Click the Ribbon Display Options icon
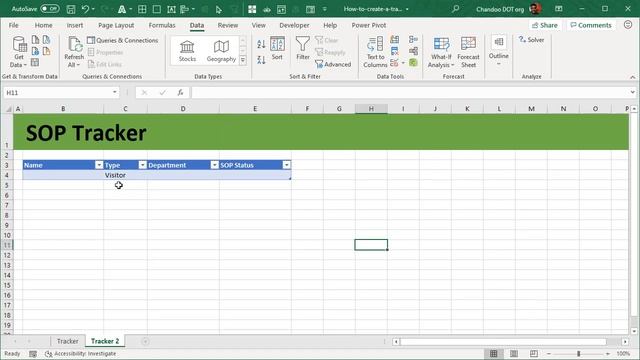 pyautogui.click(x=559, y=9)
